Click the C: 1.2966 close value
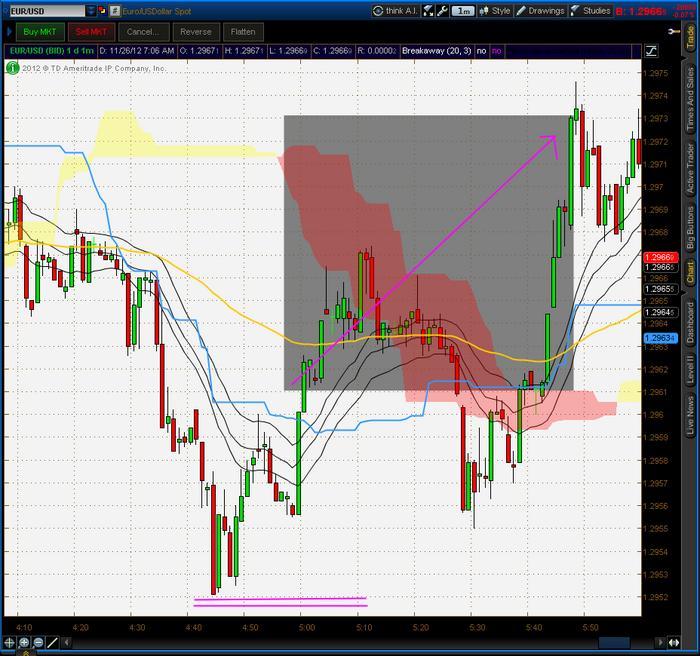 333,51
